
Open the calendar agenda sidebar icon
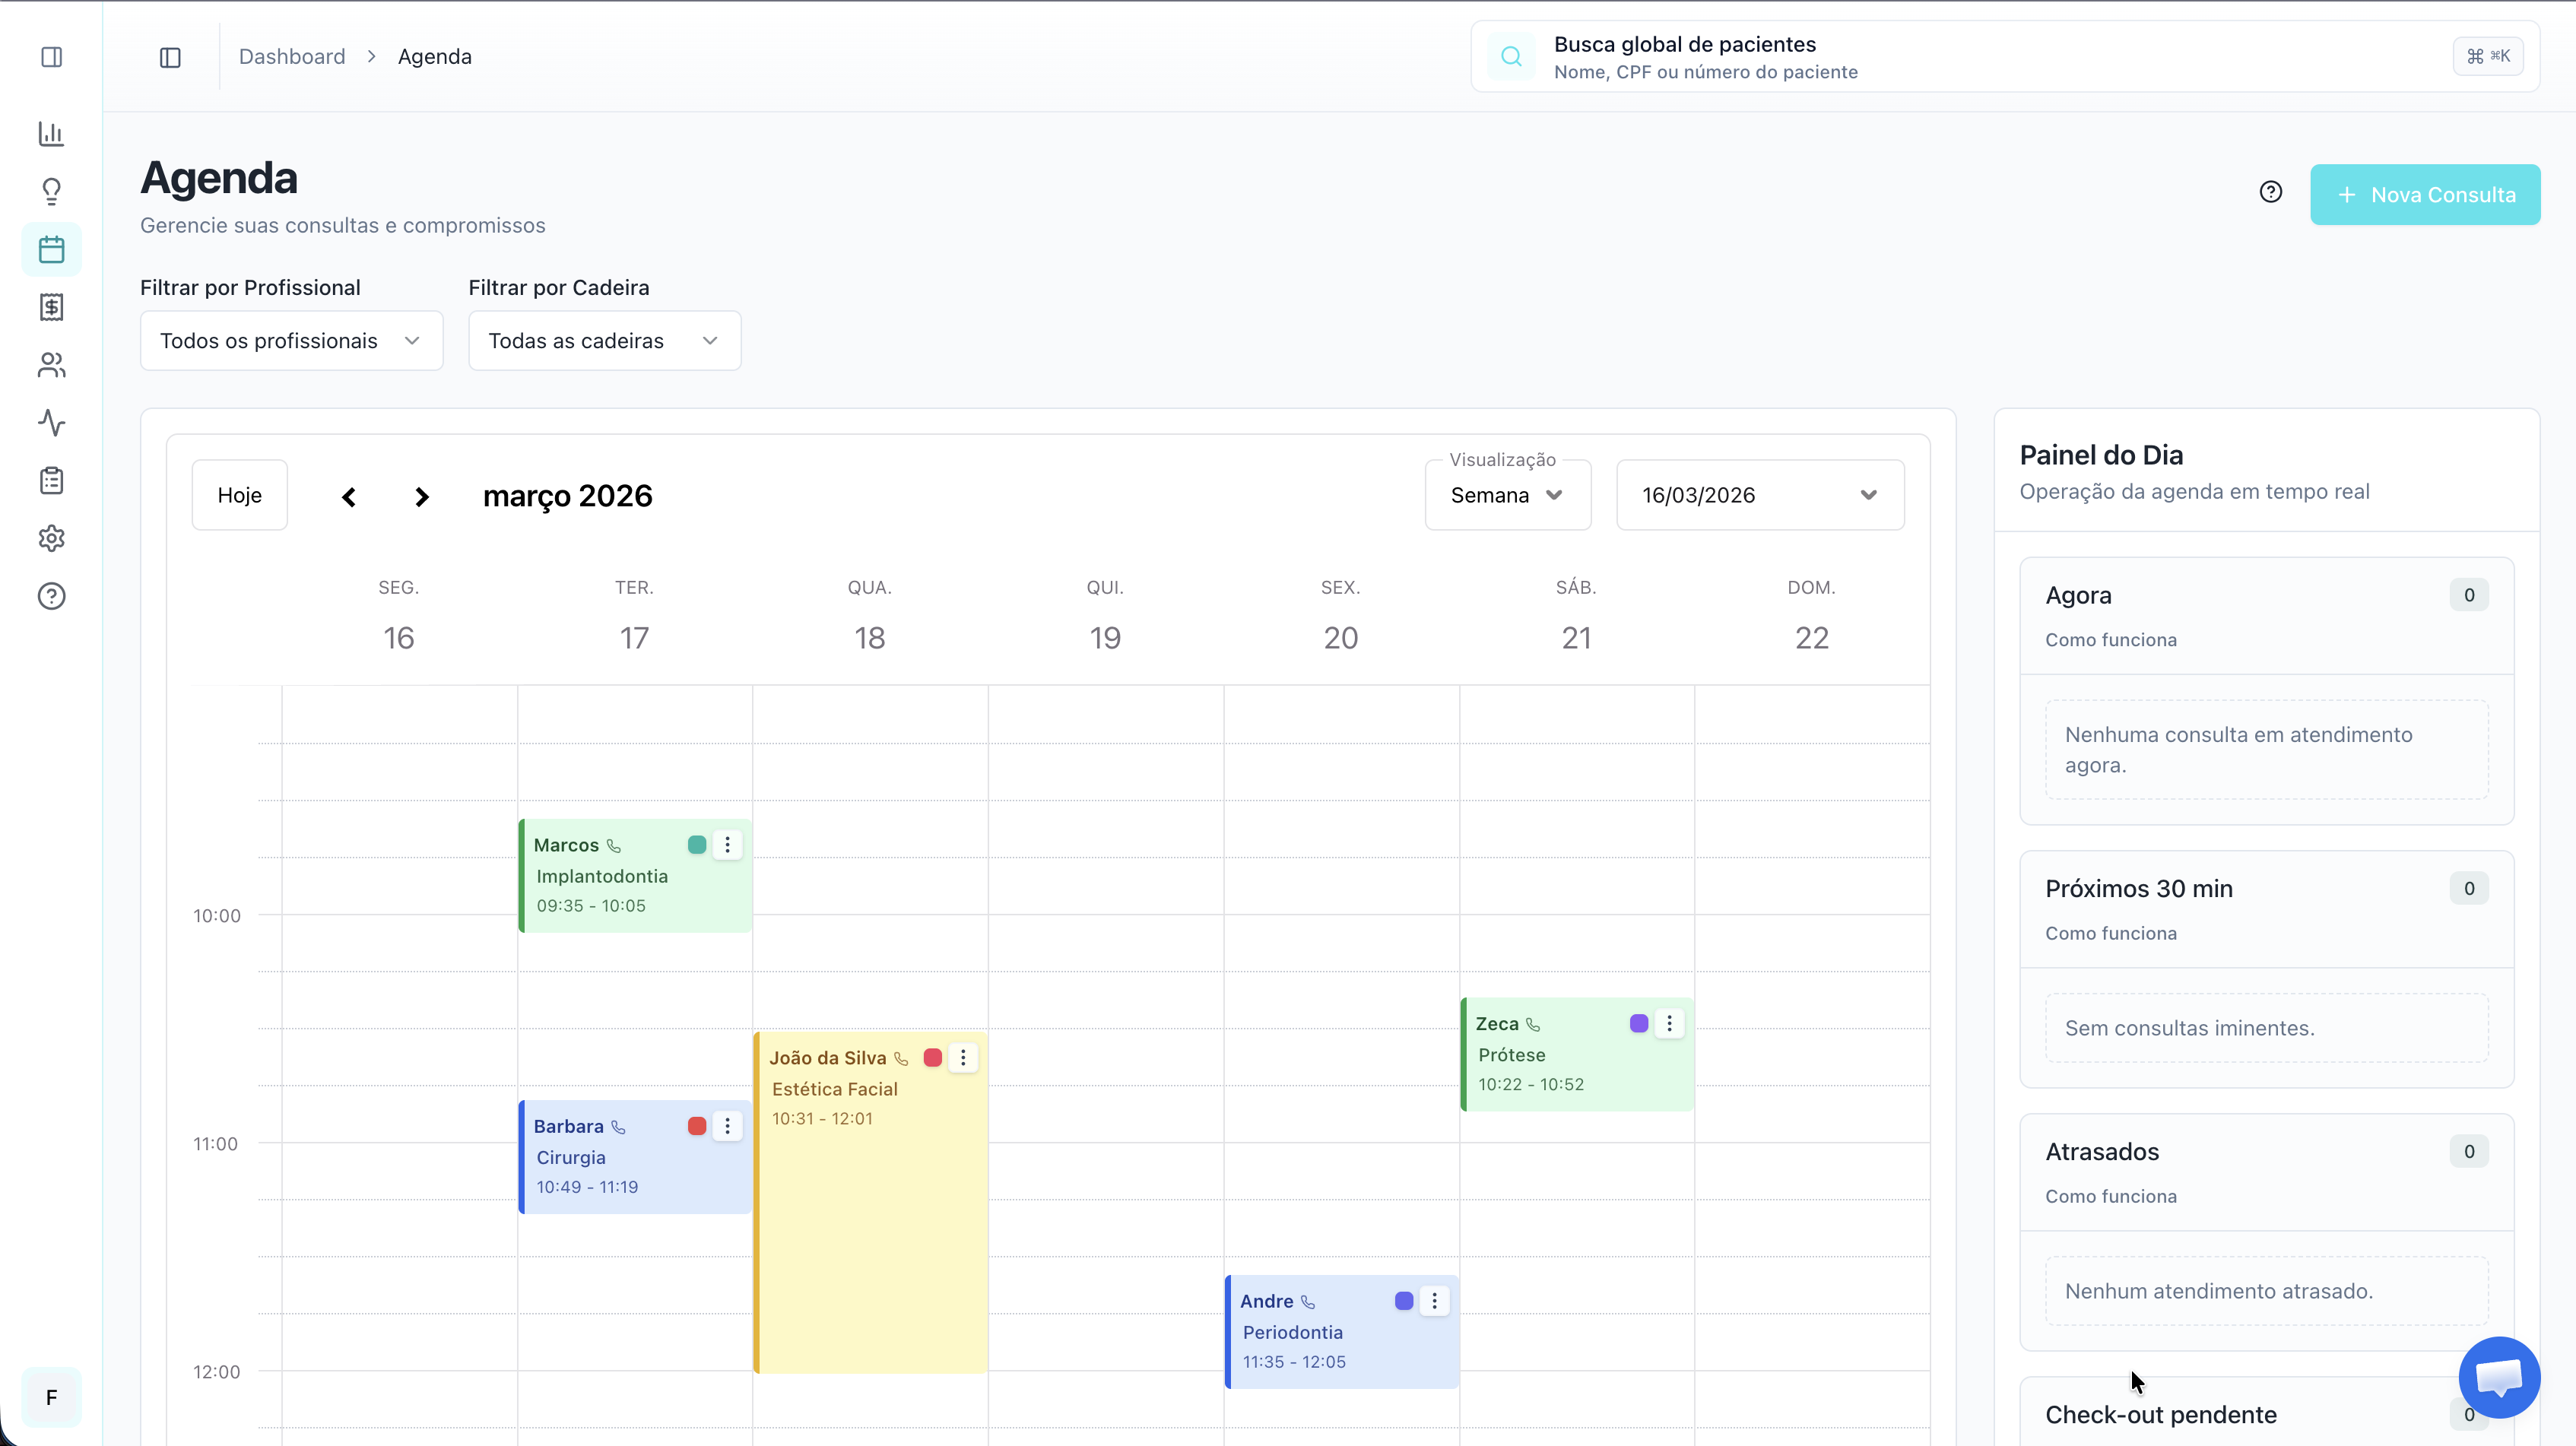pyautogui.click(x=51, y=249)
